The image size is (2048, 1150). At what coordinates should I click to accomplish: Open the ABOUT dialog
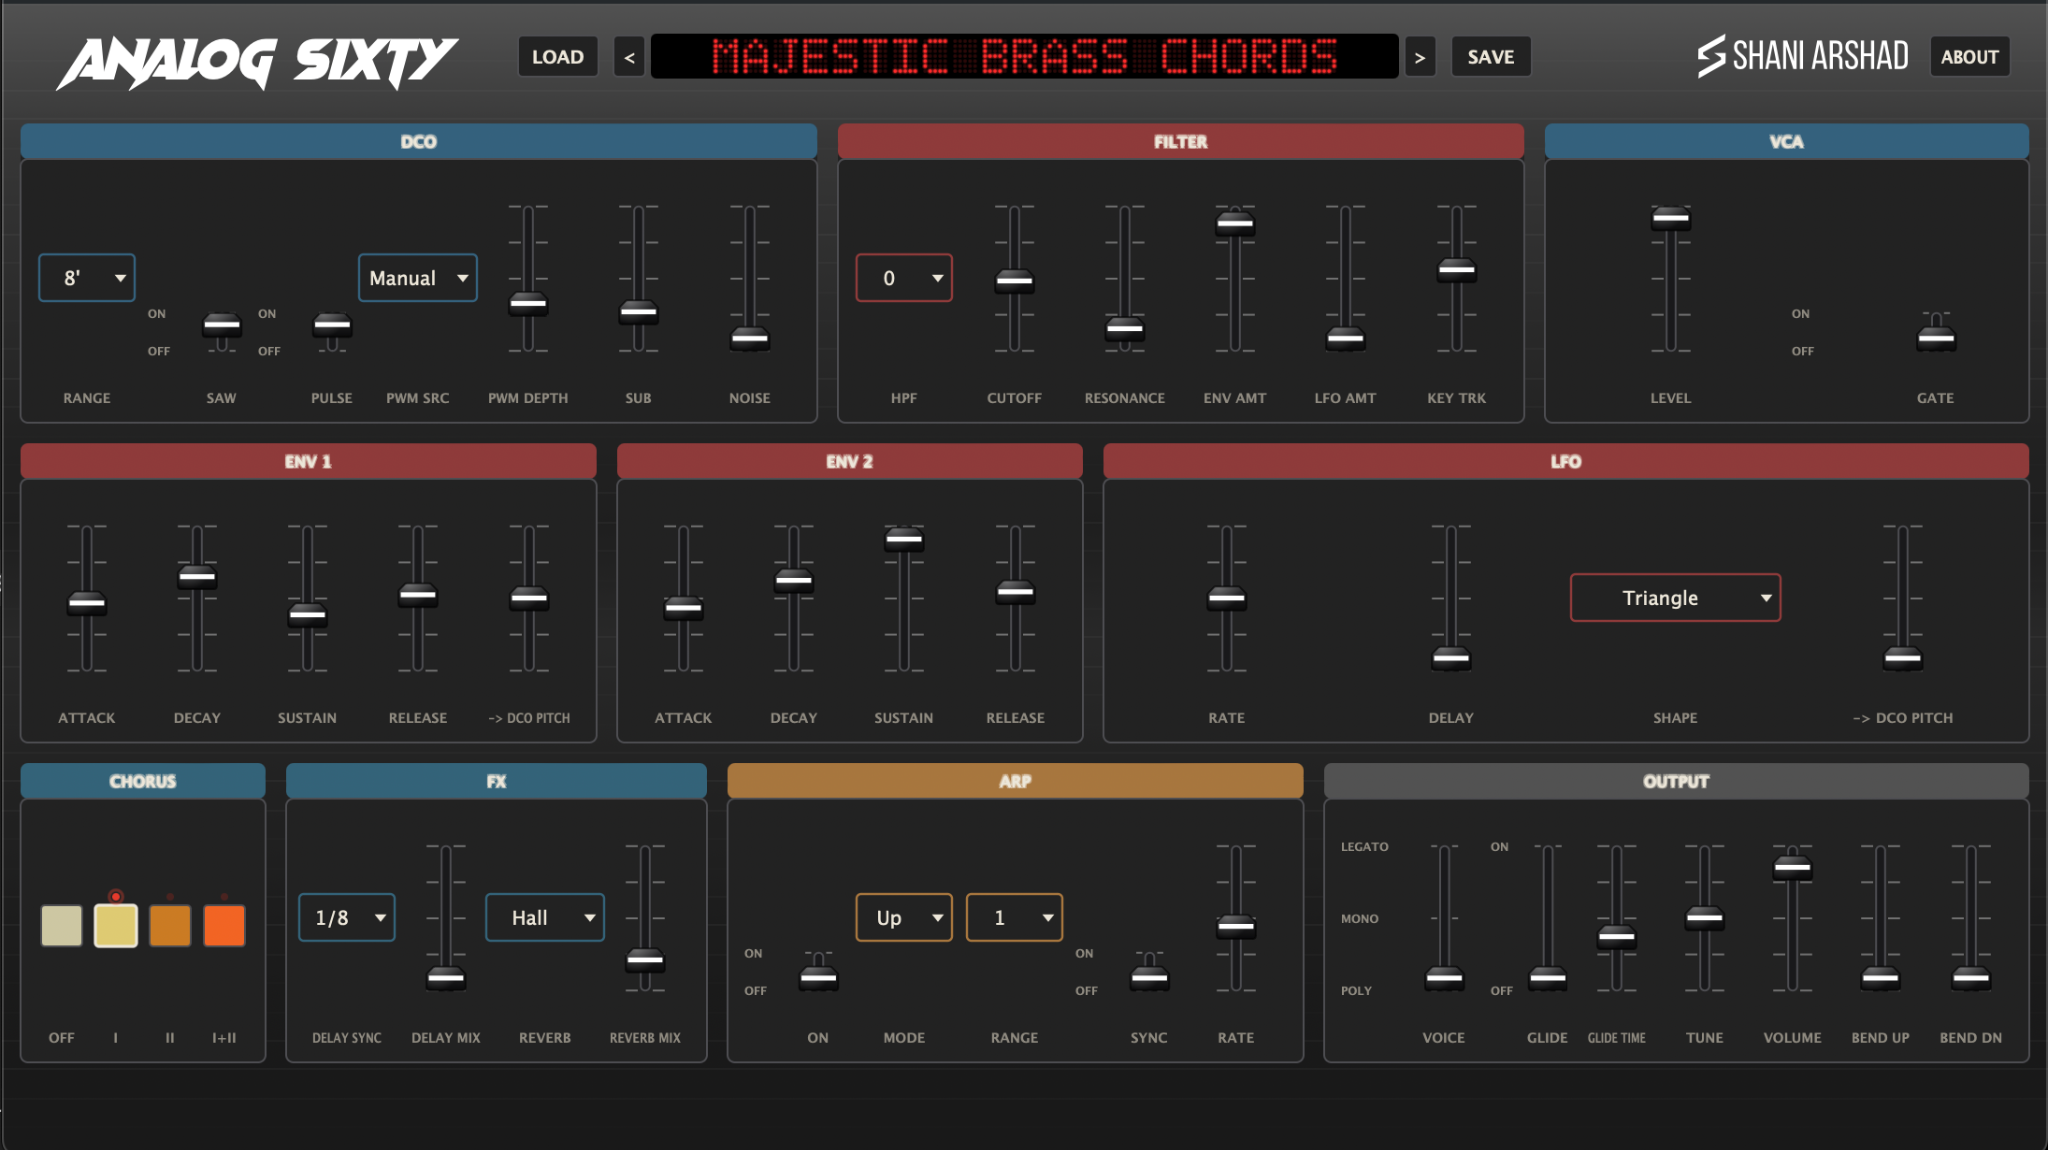click(x=1970, y=57)
